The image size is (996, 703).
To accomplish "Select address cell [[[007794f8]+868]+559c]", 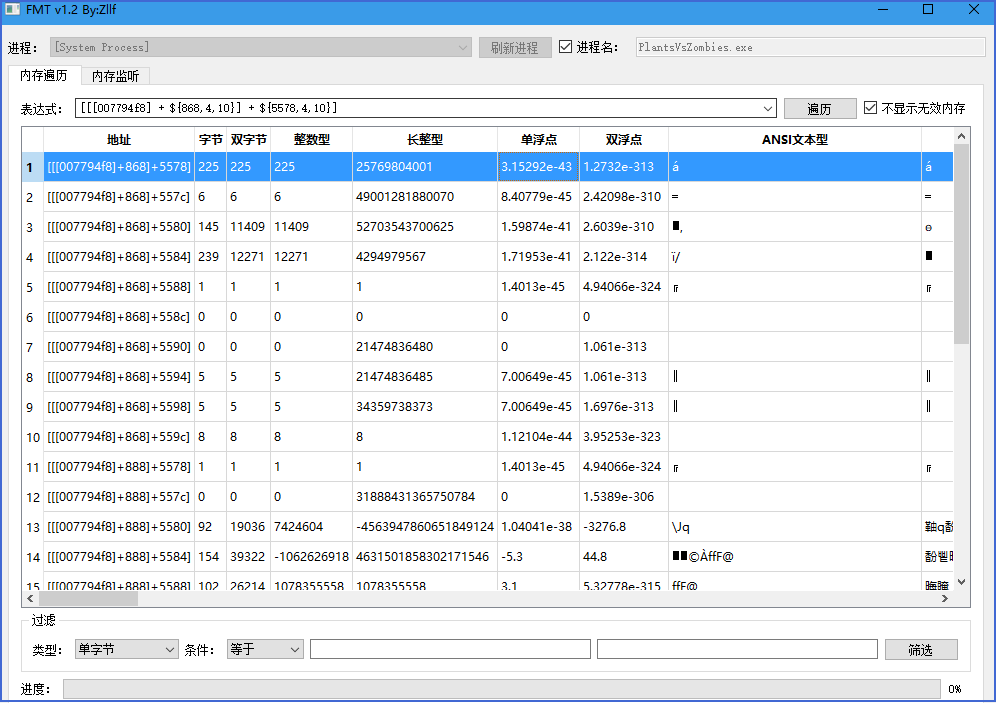I will [x=119, y=437].
